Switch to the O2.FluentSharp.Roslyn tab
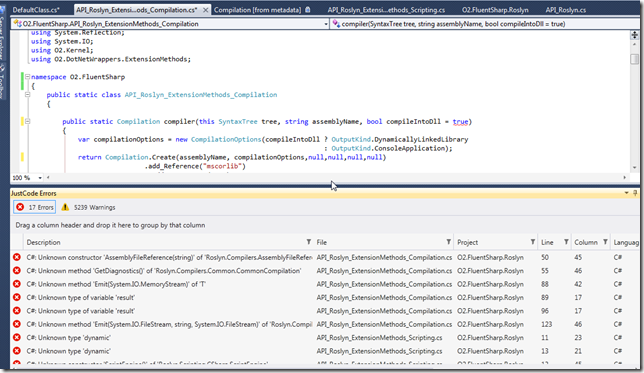 495,9
